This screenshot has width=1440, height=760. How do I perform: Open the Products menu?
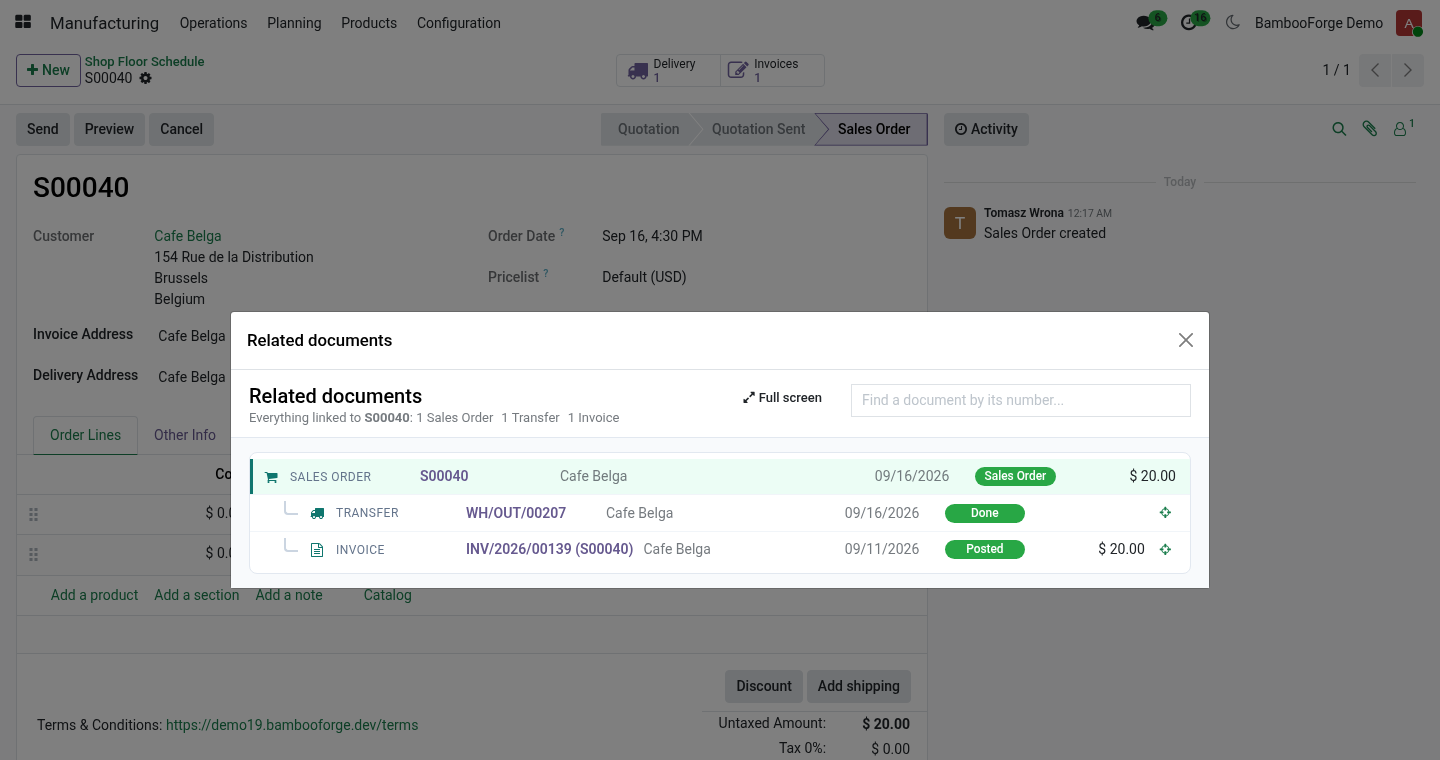pyautogui.click(x=369, y=23)
